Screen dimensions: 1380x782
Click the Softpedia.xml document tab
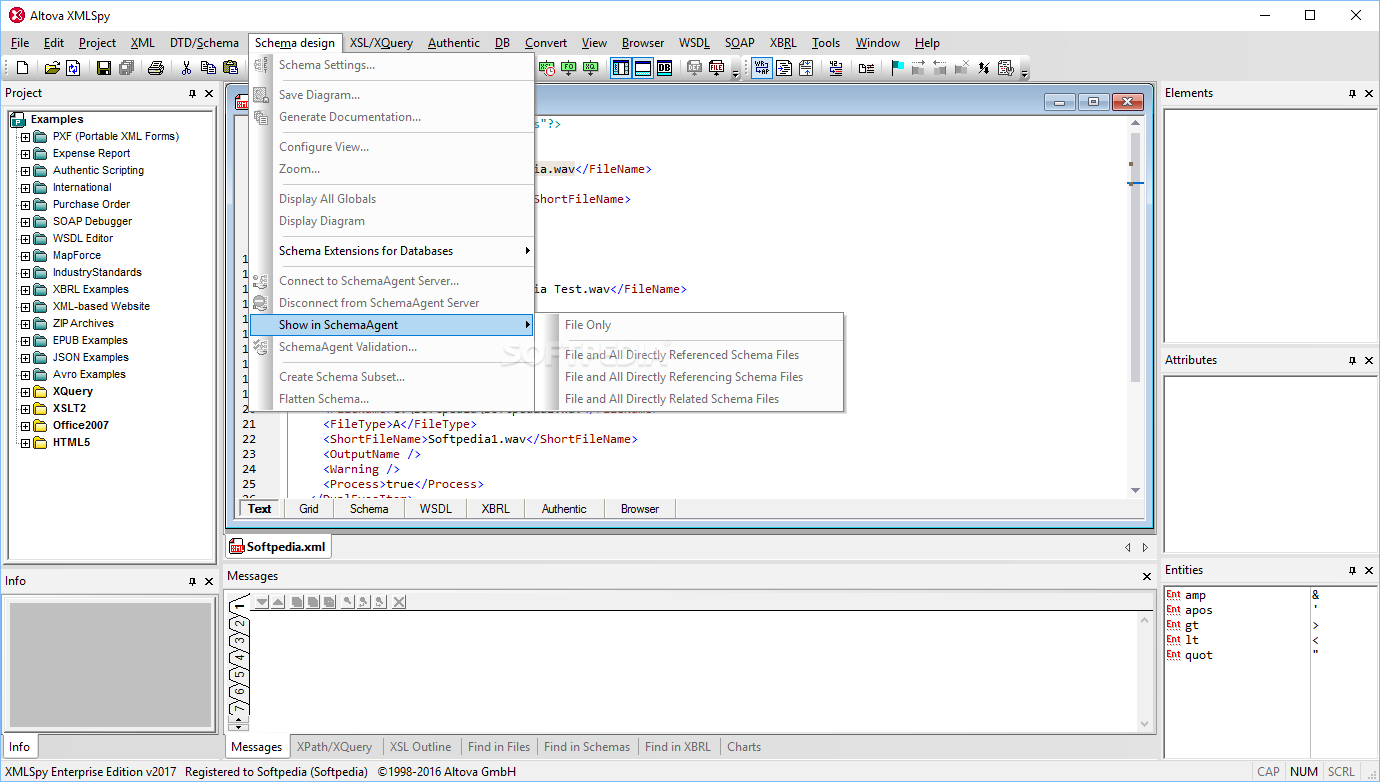pos(278,547)
